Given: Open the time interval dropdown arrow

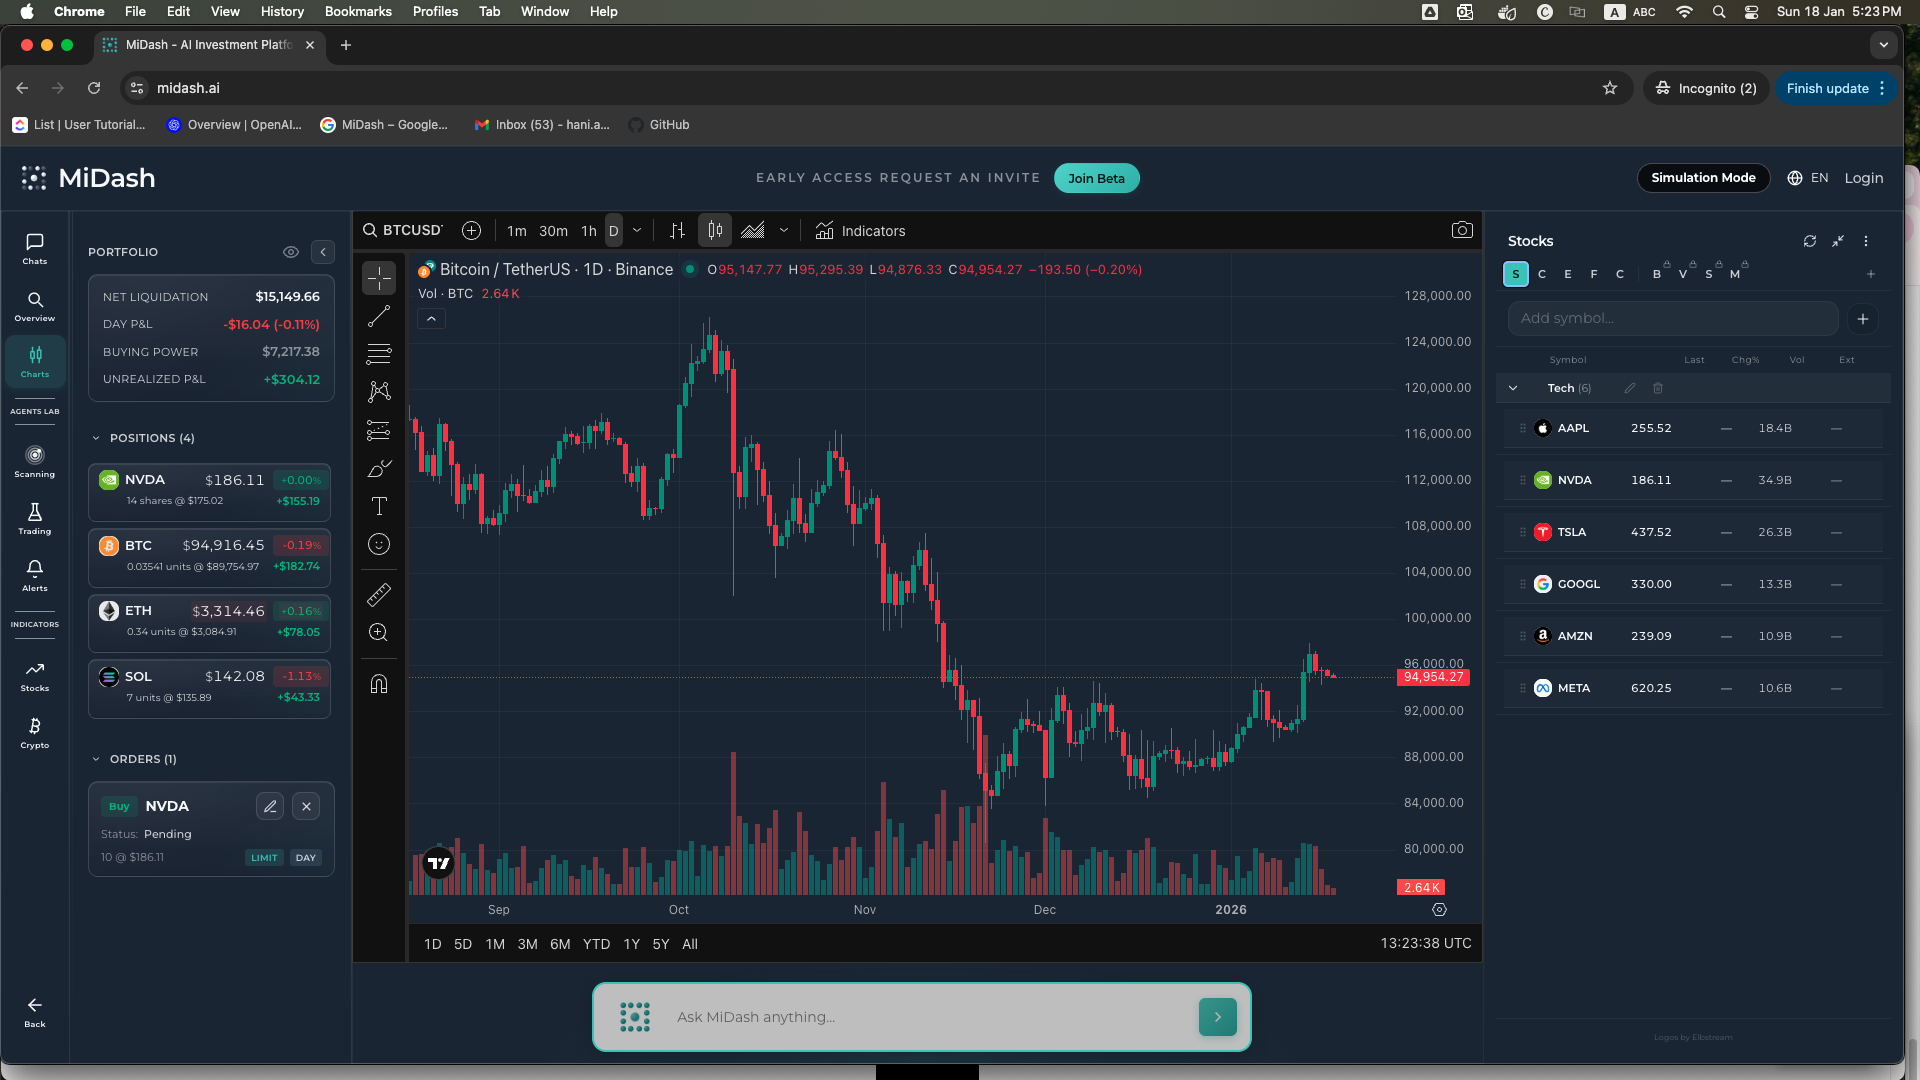Looking at the screenshot, I should (637, 230).
